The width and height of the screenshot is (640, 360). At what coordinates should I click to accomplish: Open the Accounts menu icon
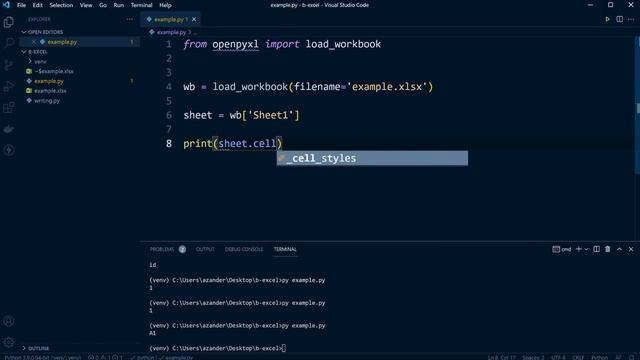coord(9,321)
